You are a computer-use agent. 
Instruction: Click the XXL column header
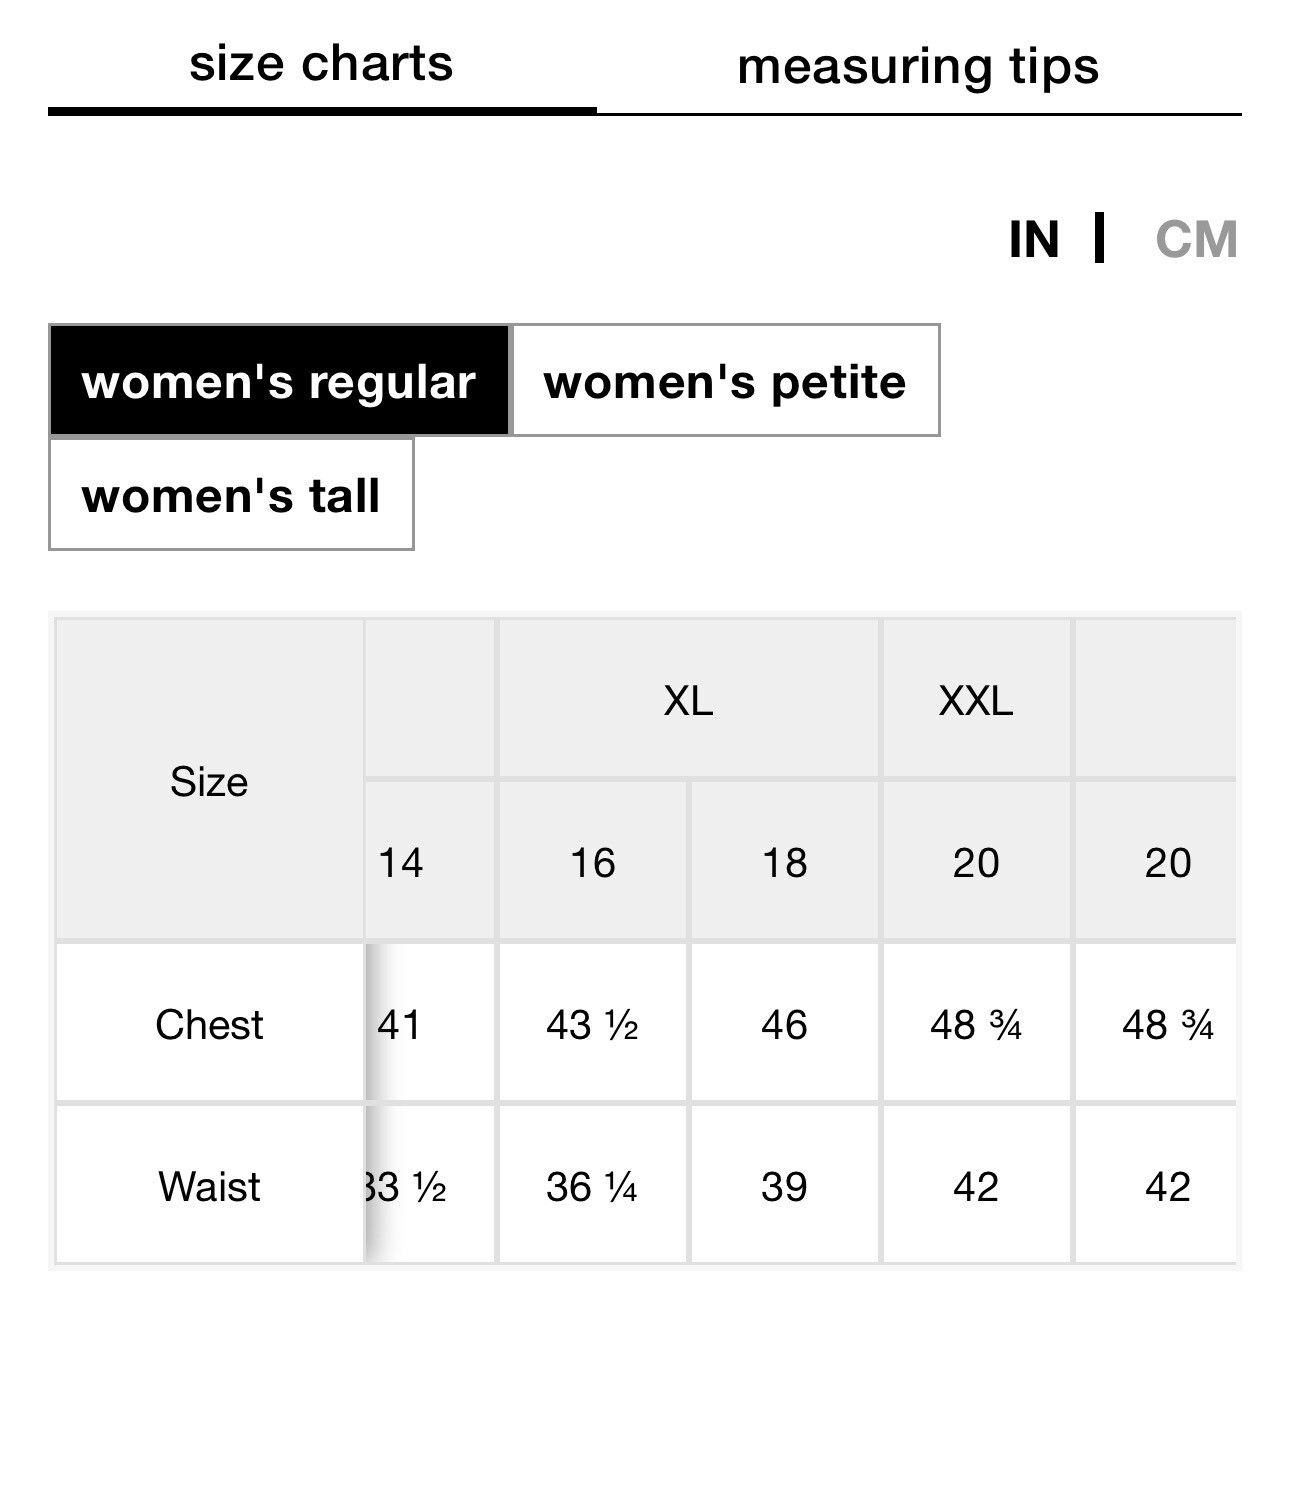(x=976, y=700)
